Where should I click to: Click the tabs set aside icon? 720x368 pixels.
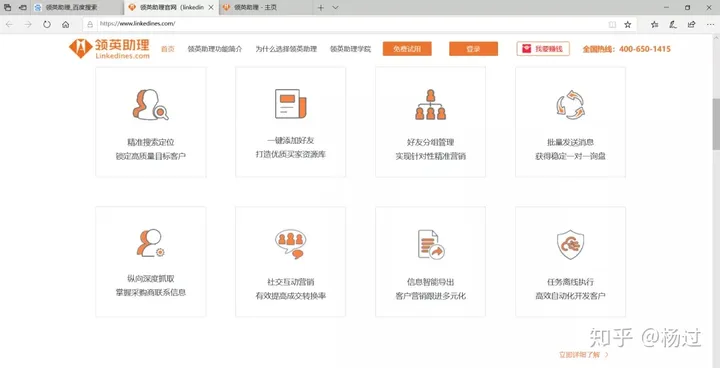point(7,7)
